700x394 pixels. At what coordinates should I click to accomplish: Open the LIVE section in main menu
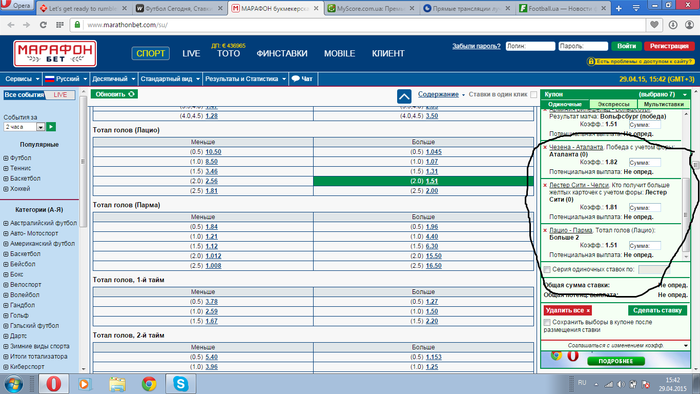pos(191,54)
